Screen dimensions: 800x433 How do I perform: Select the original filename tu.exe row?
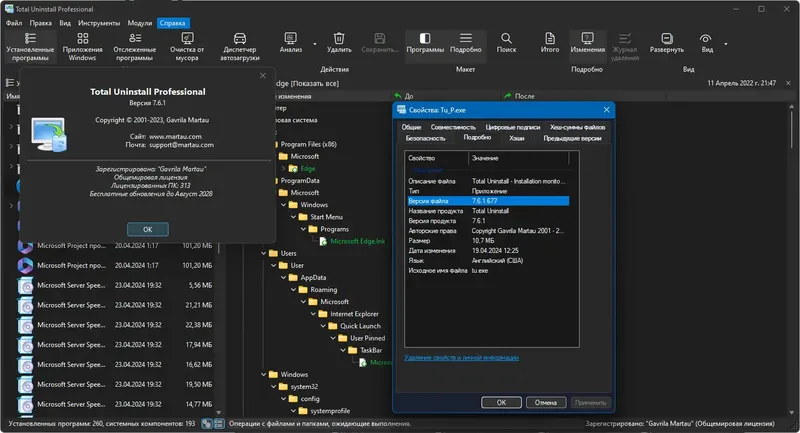(488, 270)
